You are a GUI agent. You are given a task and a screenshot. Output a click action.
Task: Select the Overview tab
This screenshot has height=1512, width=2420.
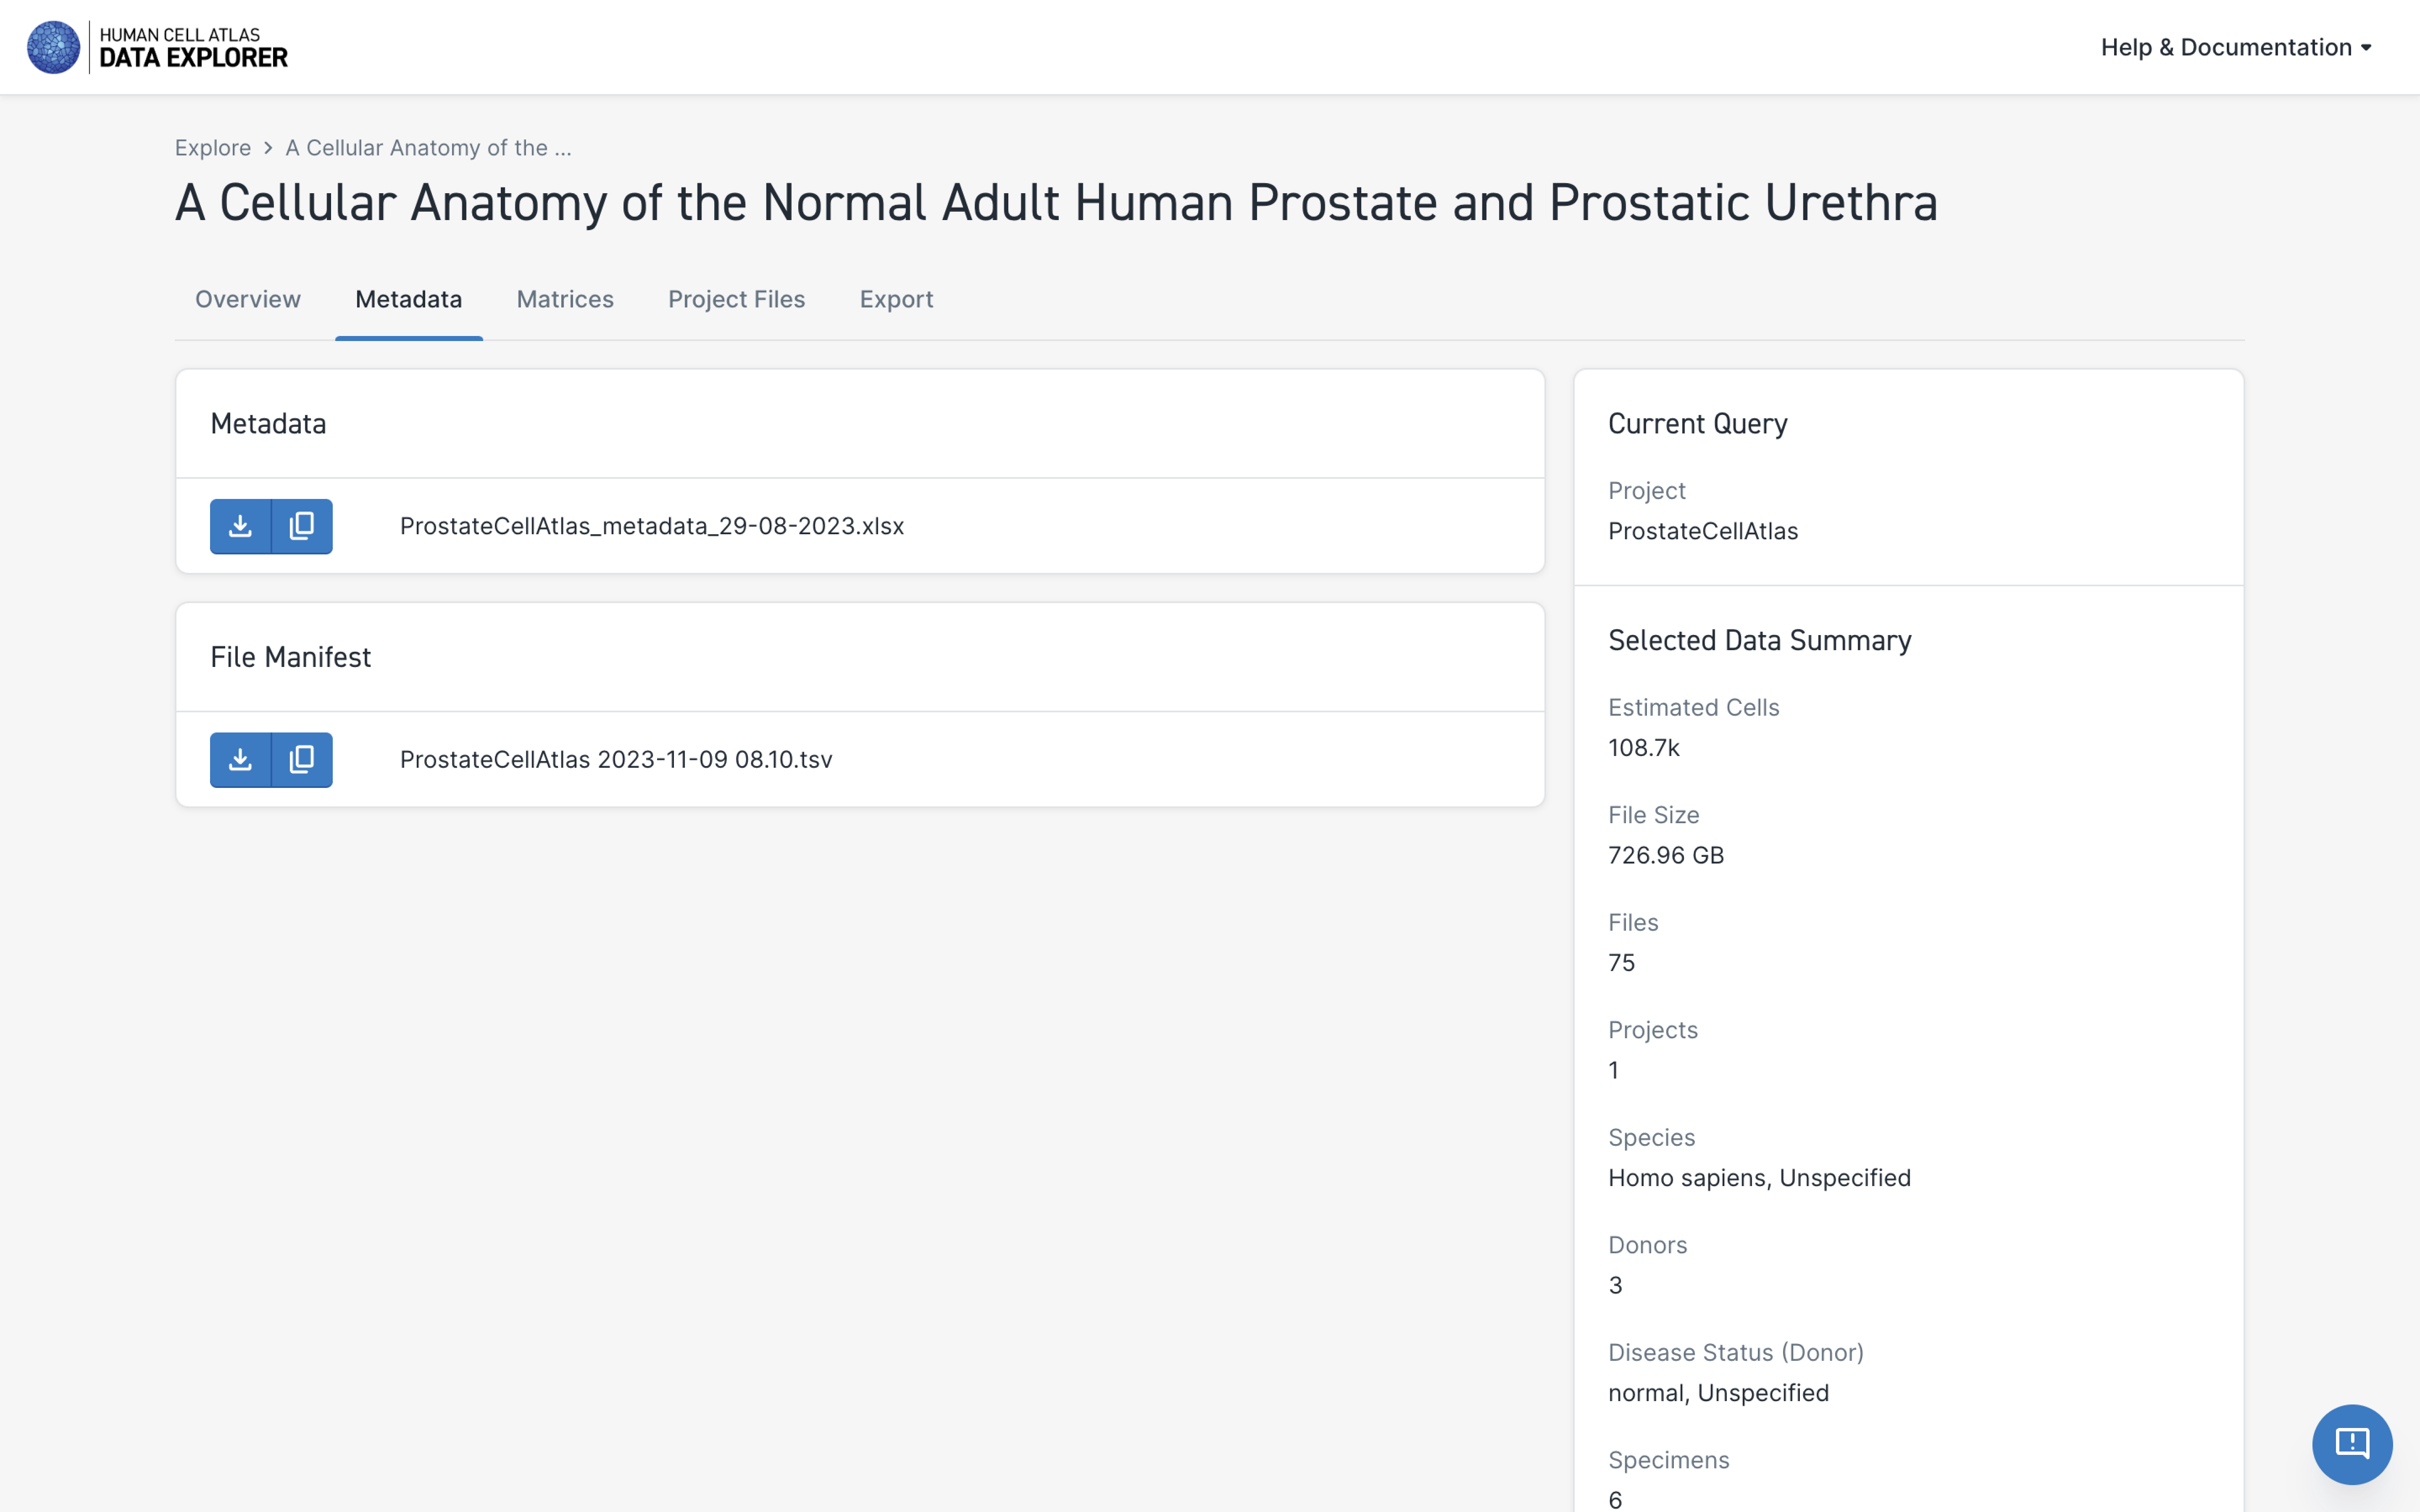[247, 298]
